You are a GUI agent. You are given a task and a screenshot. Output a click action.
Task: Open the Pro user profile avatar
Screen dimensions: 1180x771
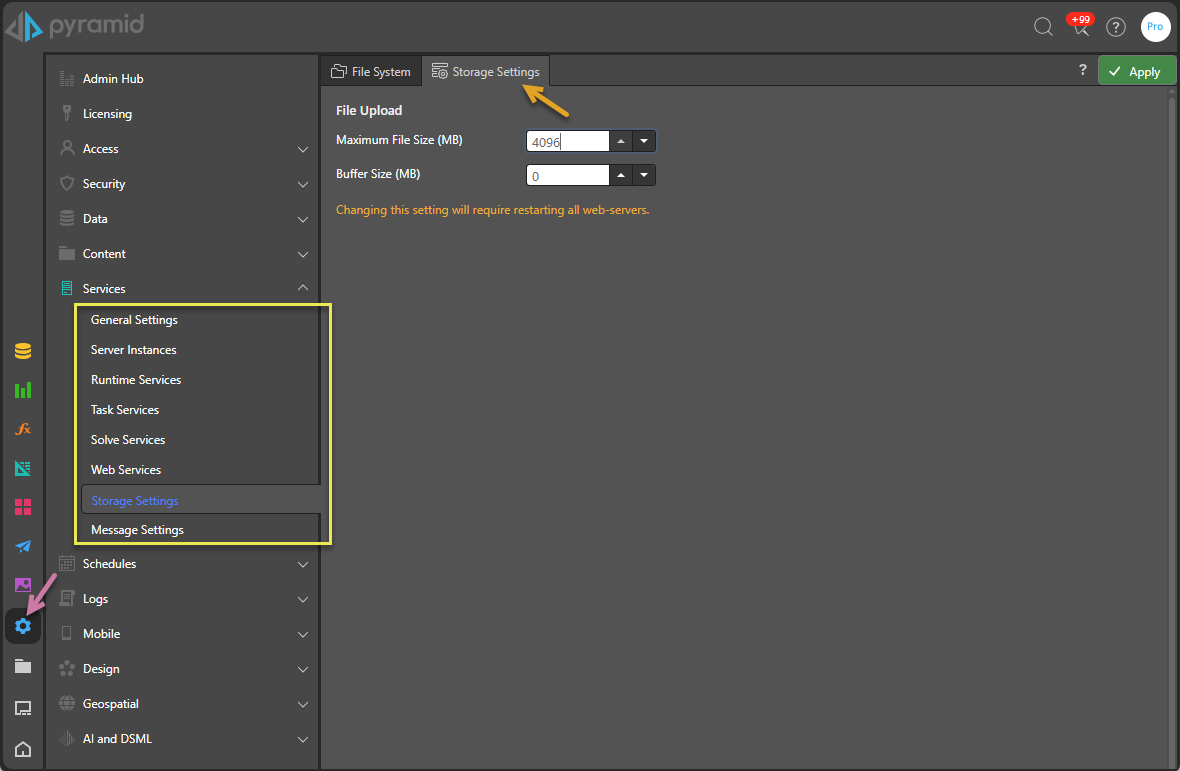pos(1155,27)
